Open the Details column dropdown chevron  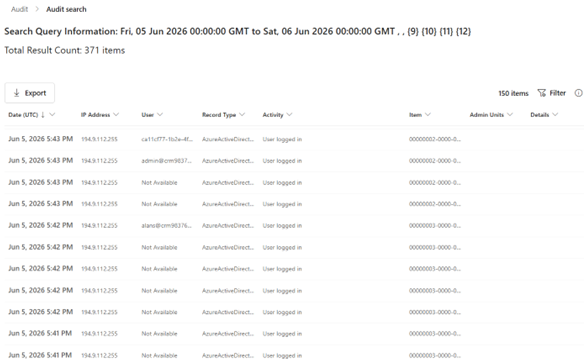555,115
